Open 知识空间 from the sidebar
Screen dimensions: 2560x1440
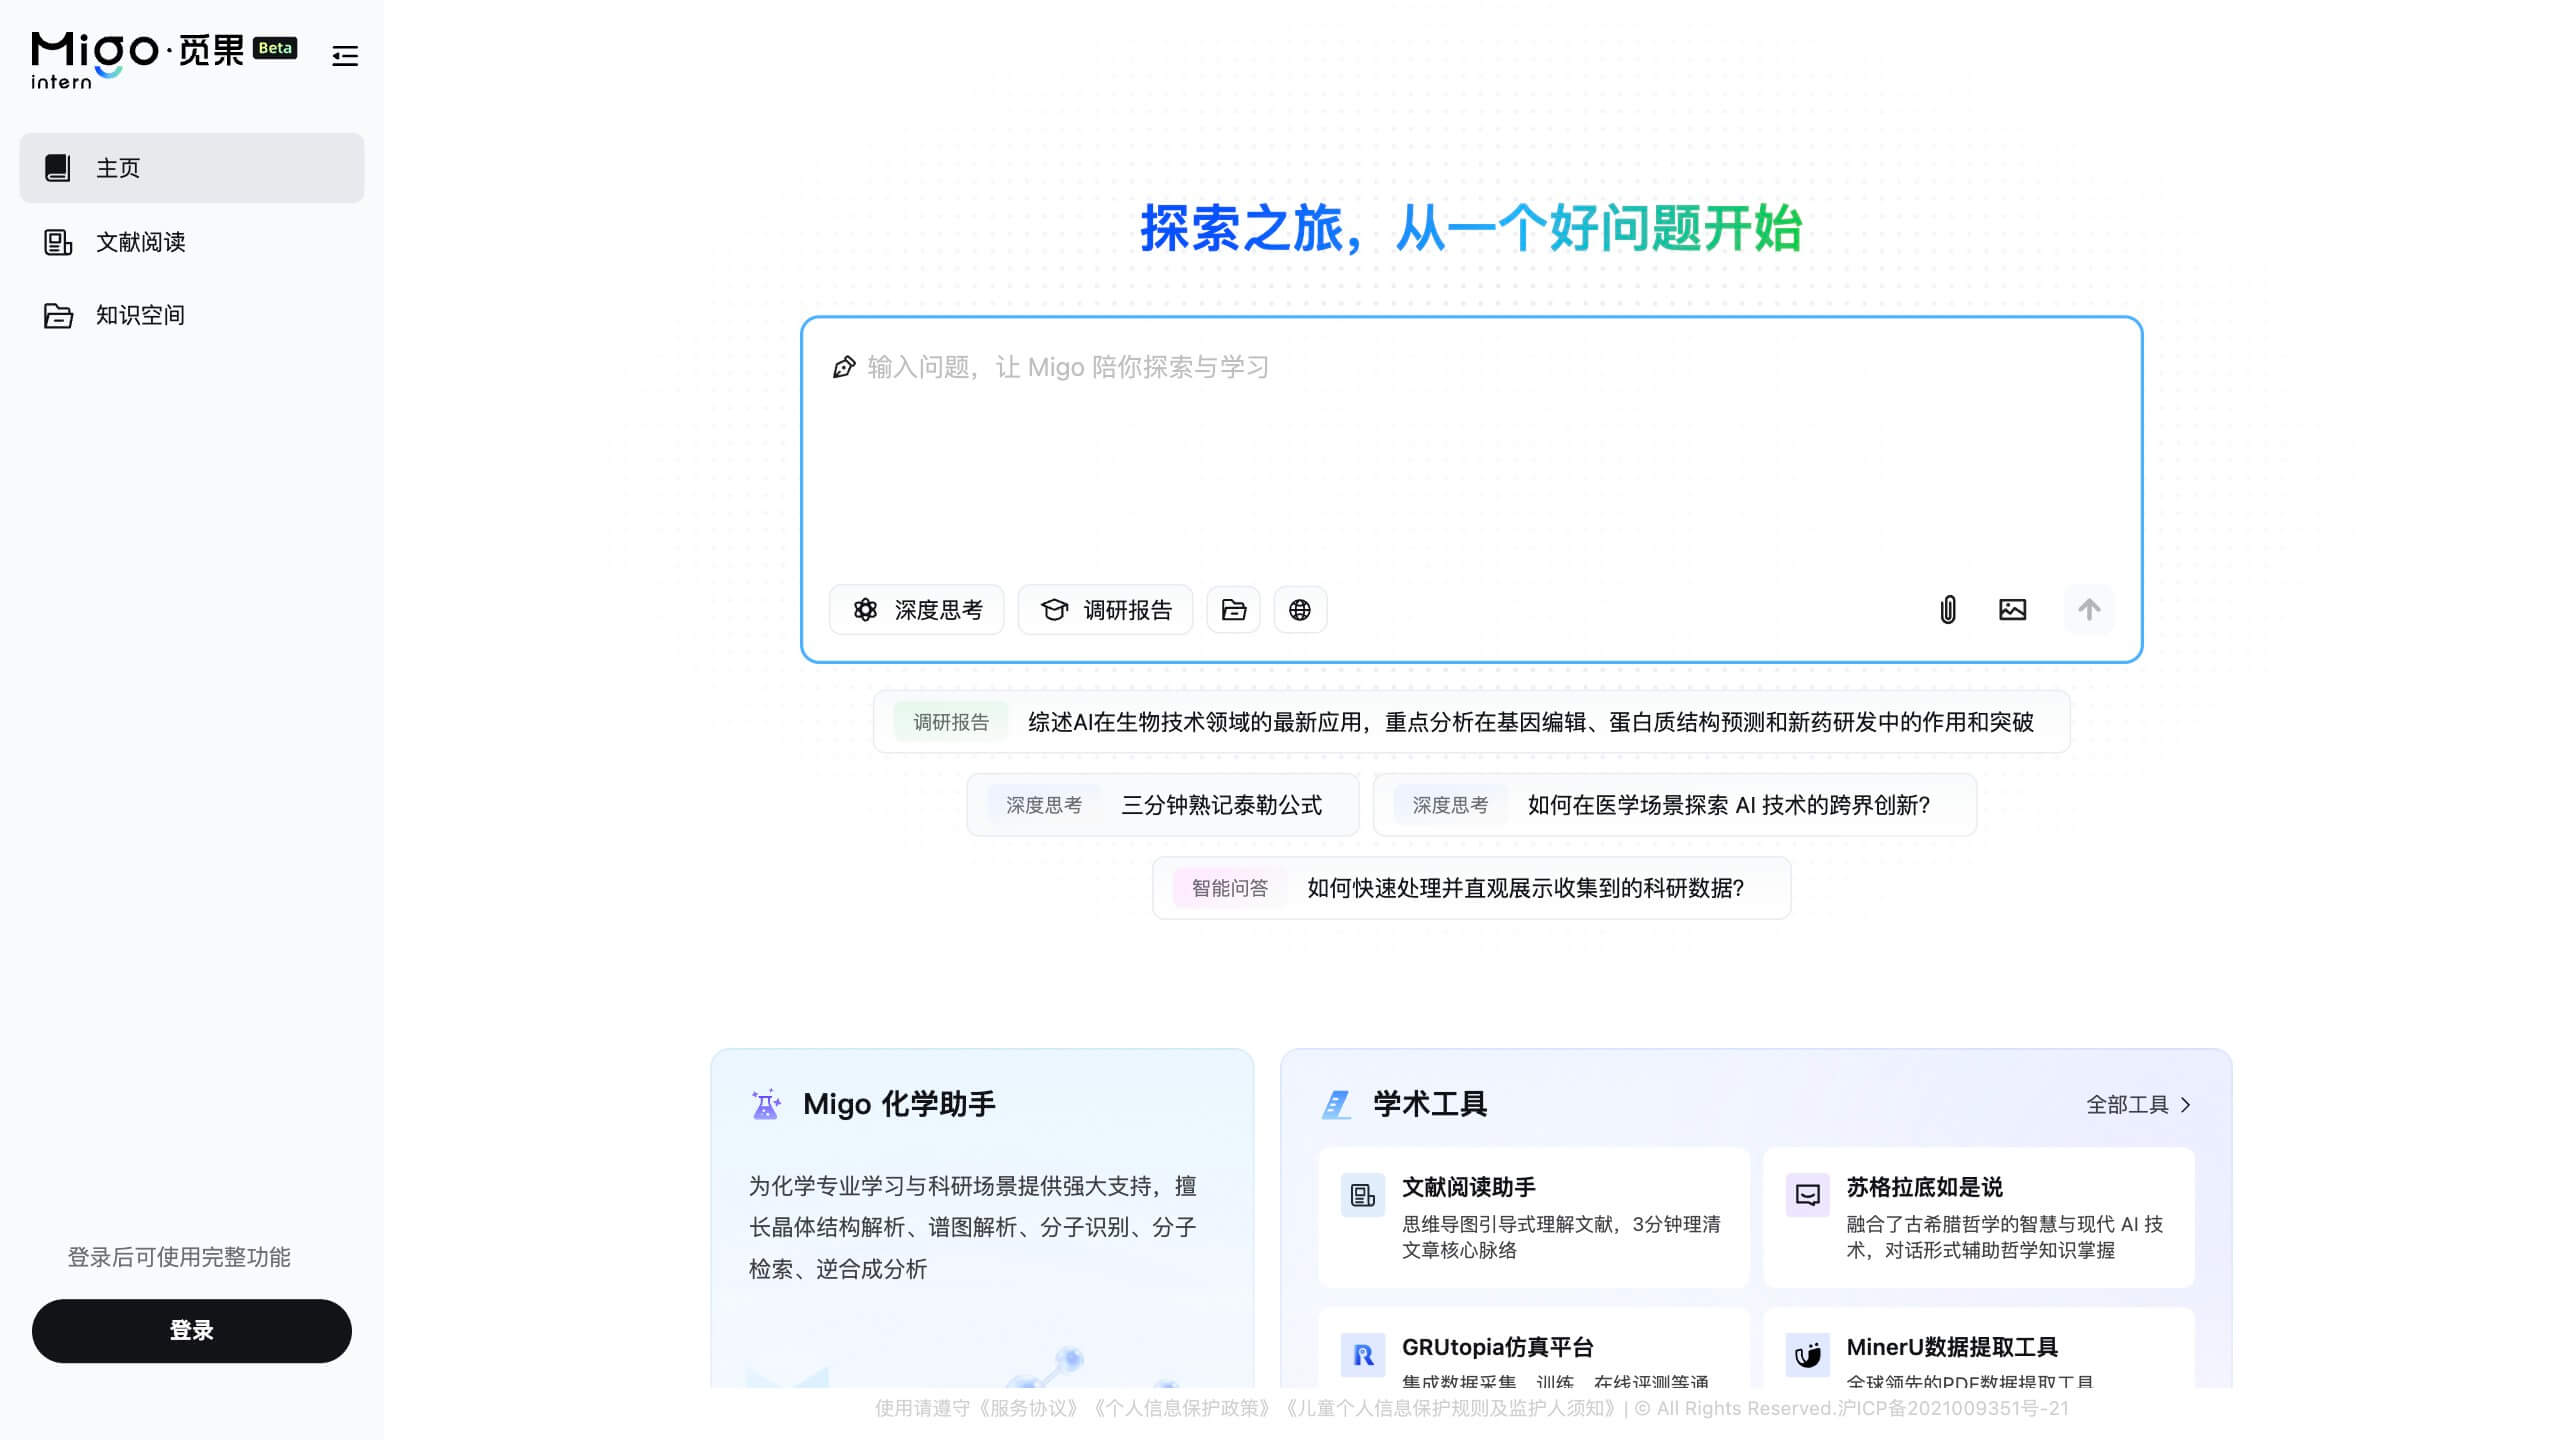tap(140, 315)
